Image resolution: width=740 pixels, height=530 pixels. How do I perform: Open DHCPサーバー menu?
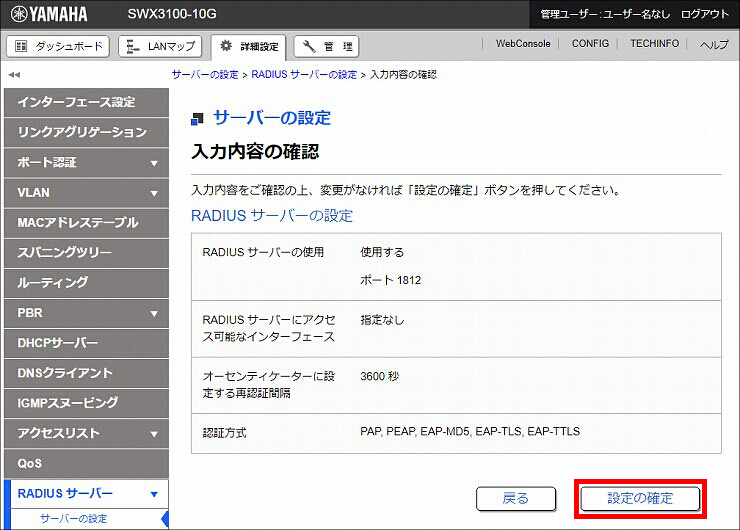tap(86, 343)
